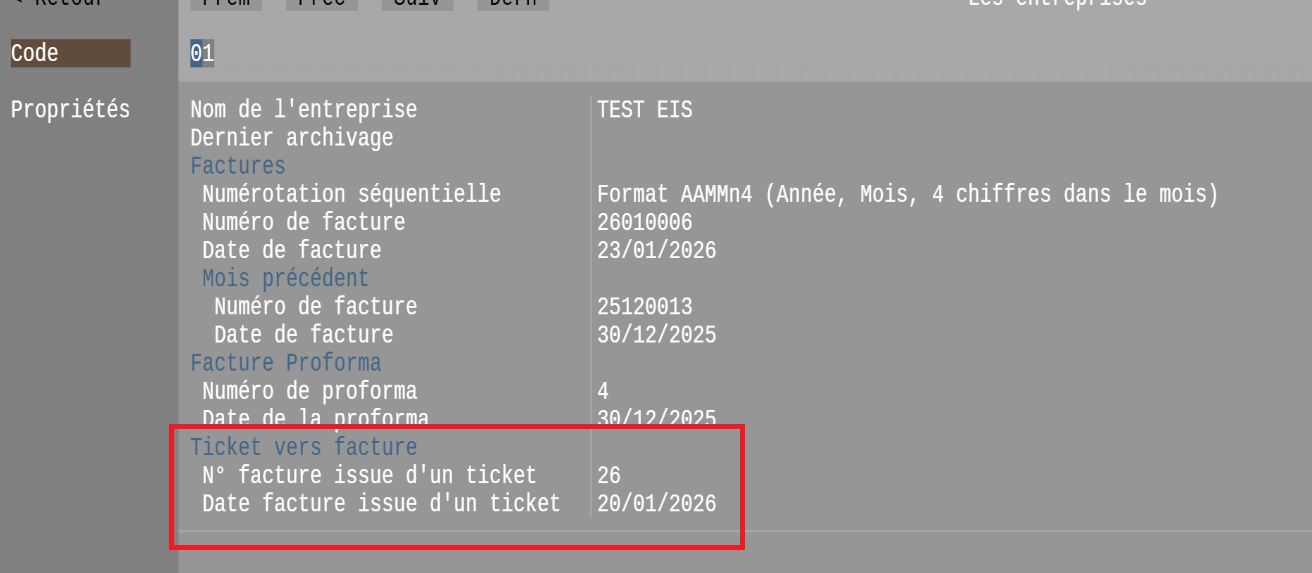The width and height of the screenshot is (1312, 573).
Task: Click invoice number 26010006
Action: [644, 222]
